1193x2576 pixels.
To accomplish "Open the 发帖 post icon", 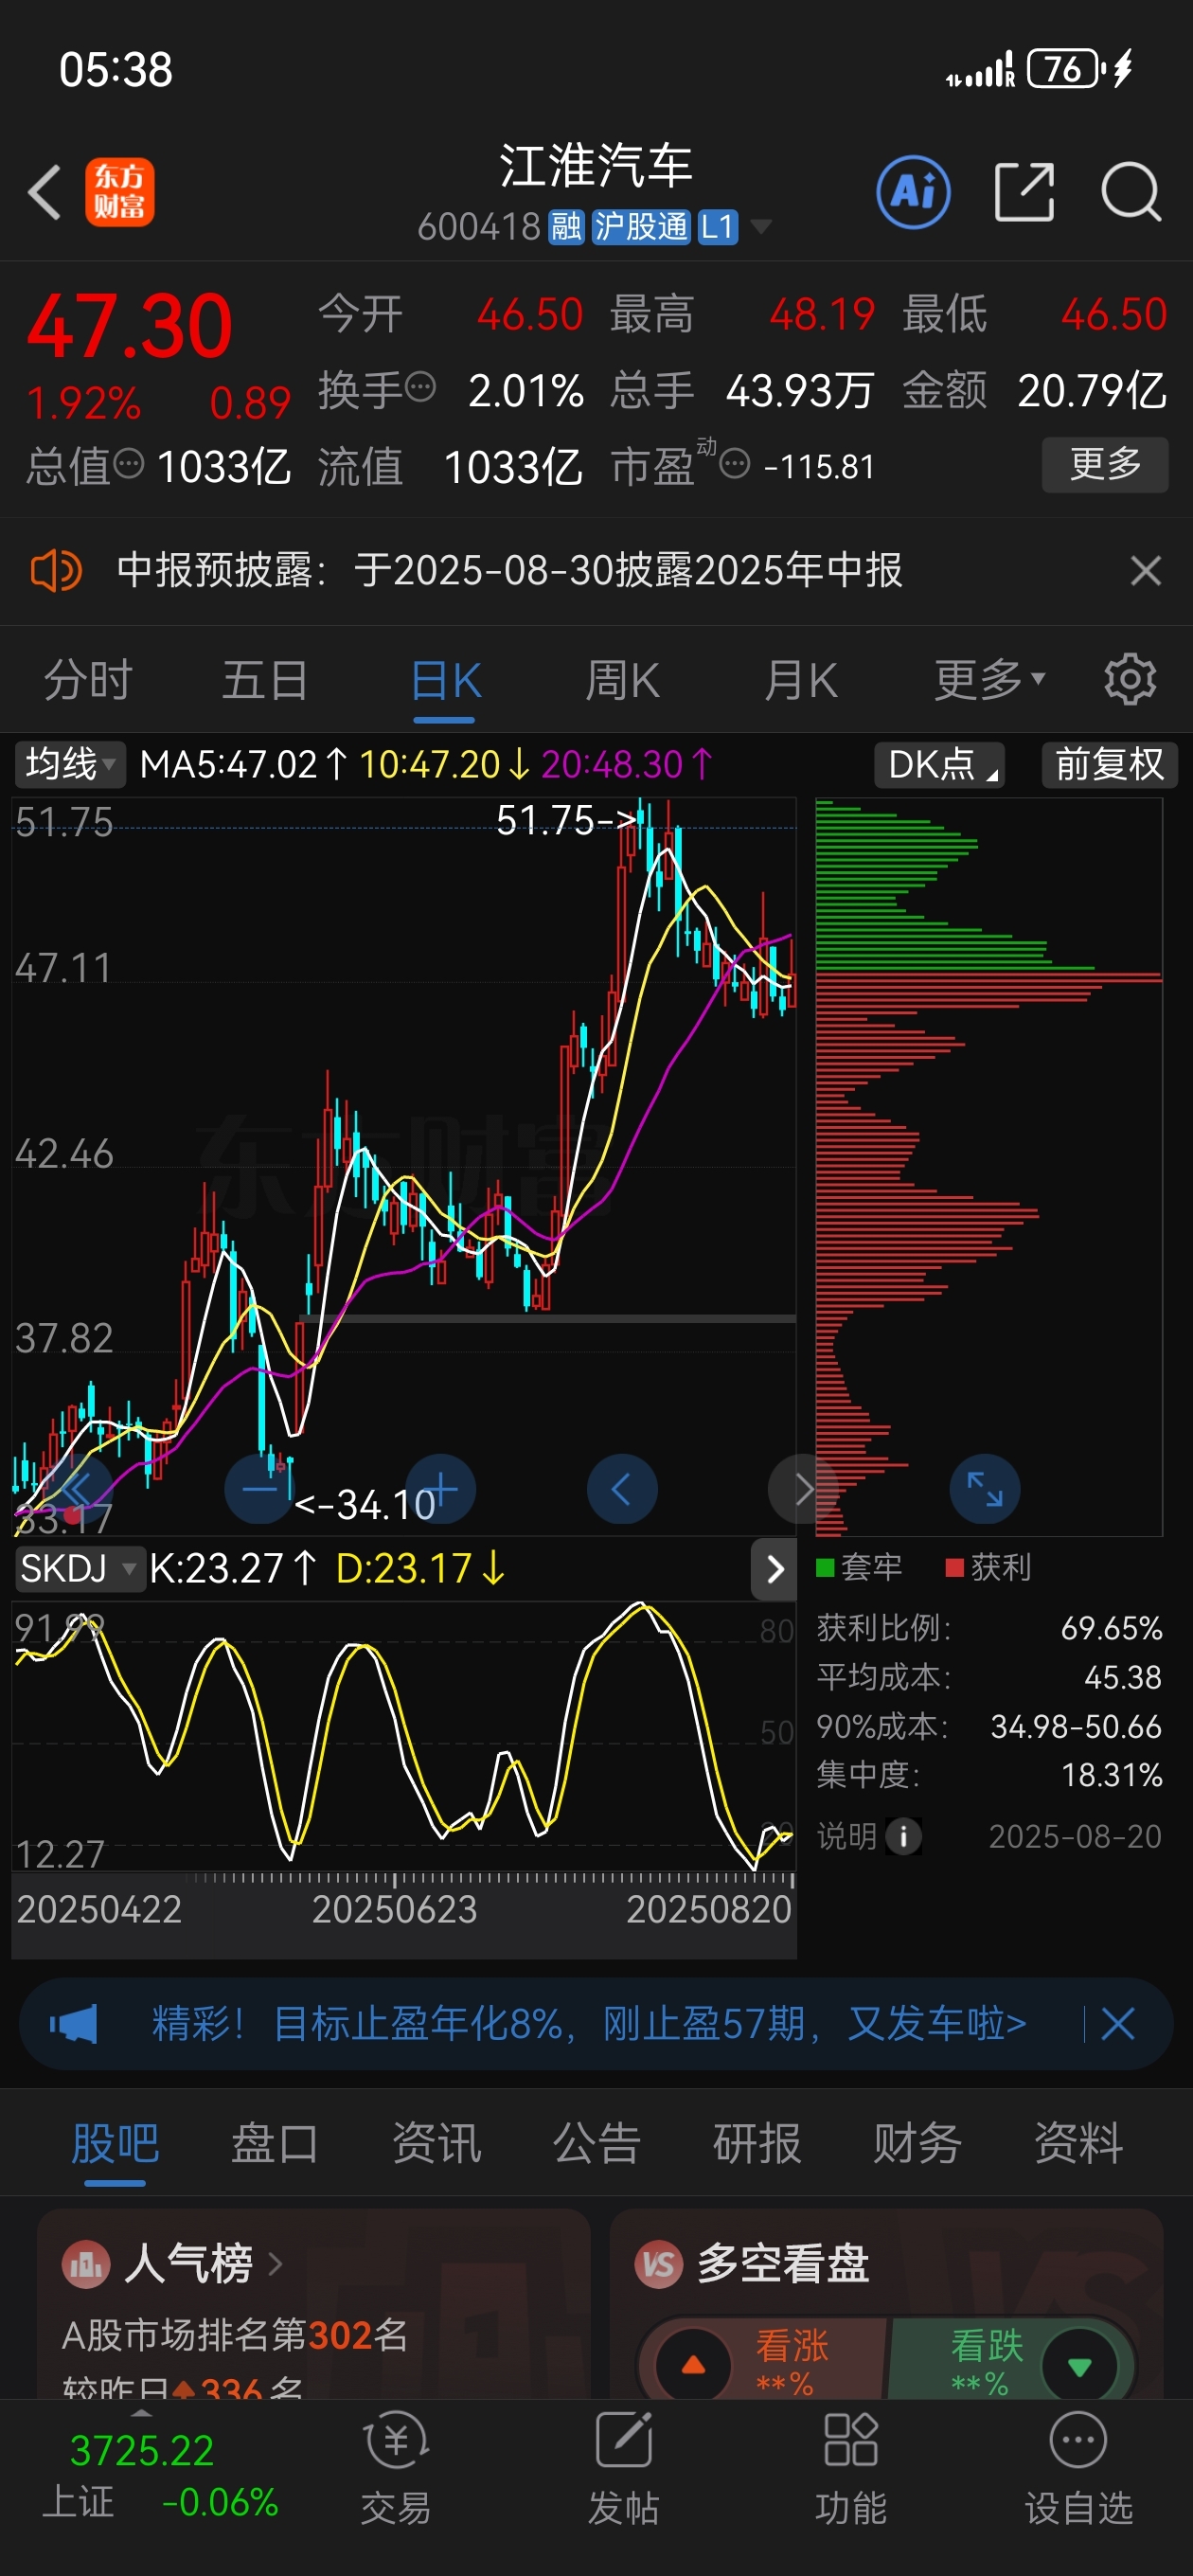I will (624, 2440).
